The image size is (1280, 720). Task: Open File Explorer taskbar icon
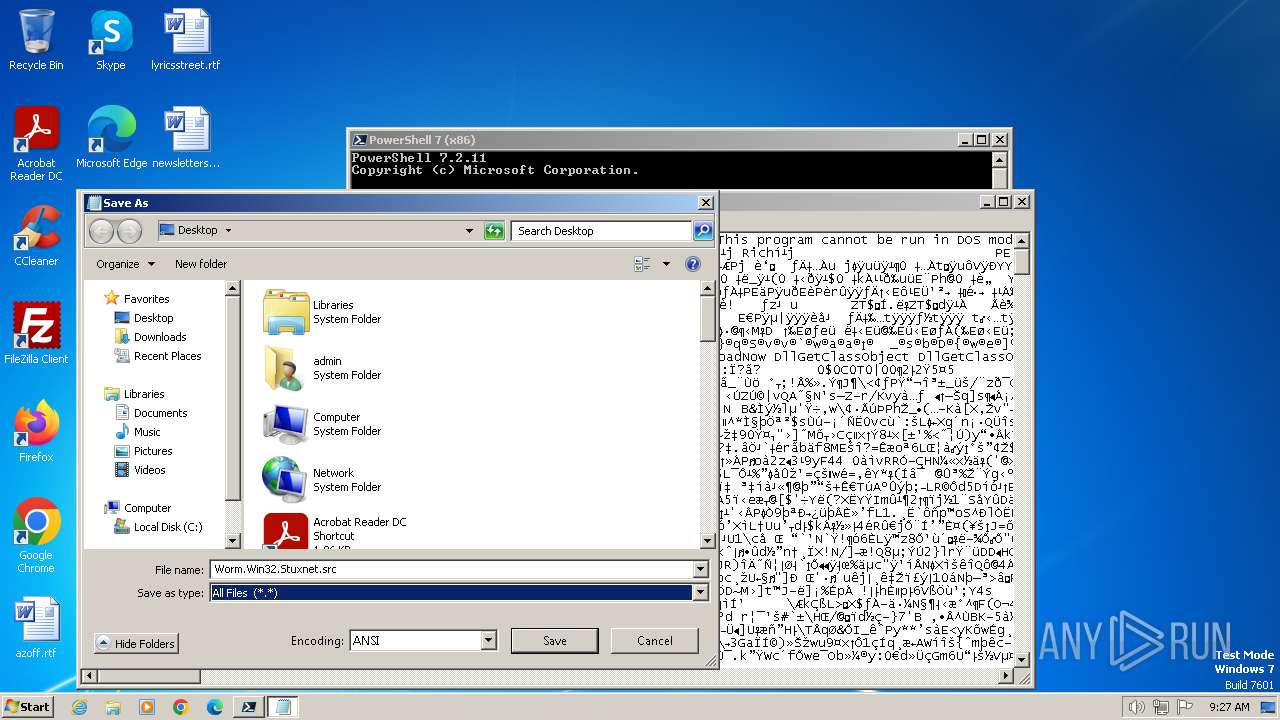coord(113,707)
